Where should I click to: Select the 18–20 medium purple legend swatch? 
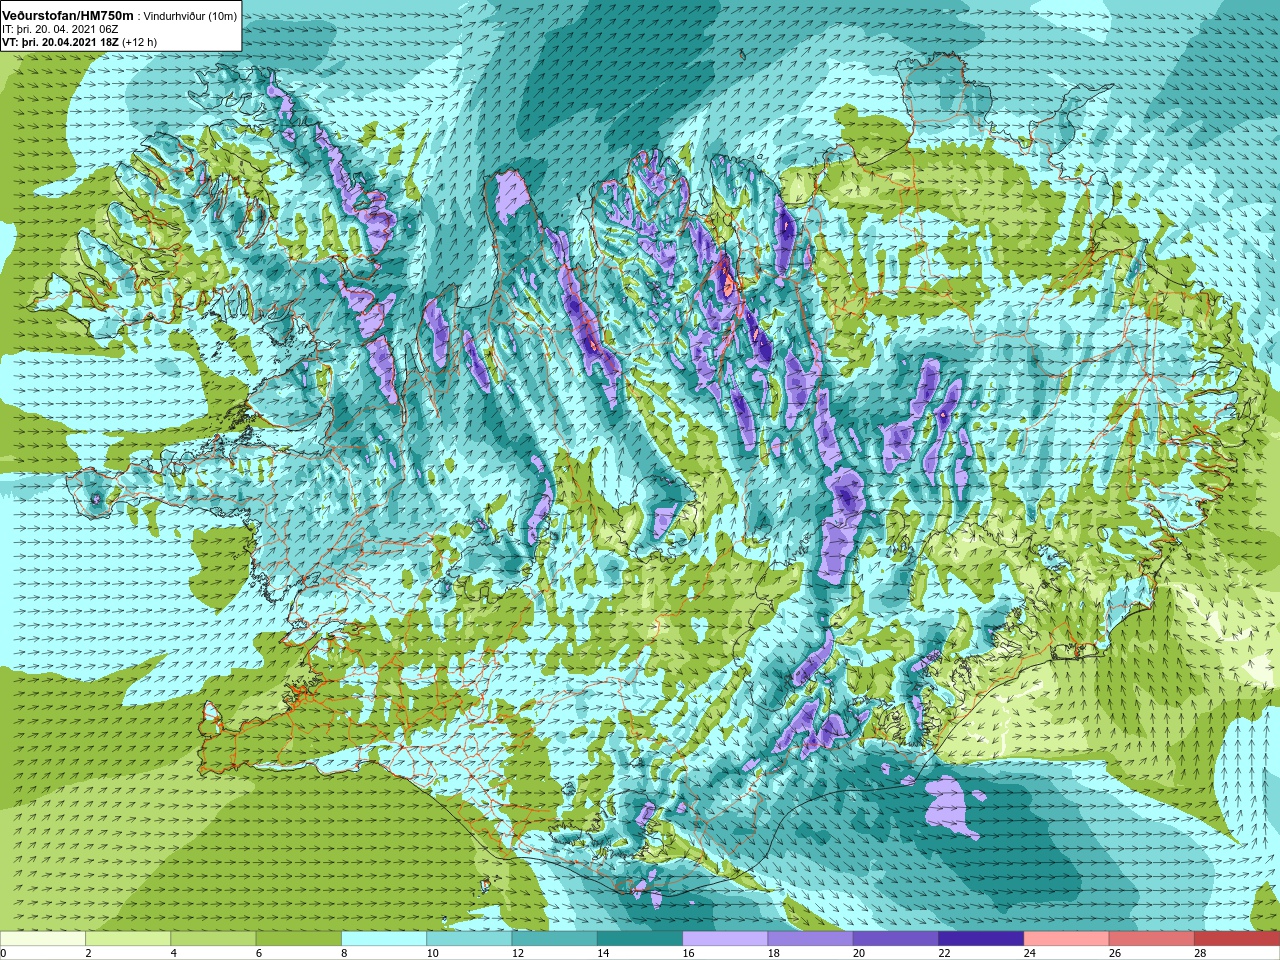click(x=810, y=939)
